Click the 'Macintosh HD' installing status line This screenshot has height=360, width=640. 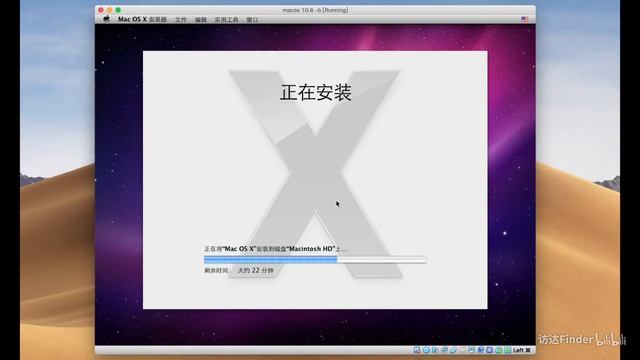tap(276, 249)
